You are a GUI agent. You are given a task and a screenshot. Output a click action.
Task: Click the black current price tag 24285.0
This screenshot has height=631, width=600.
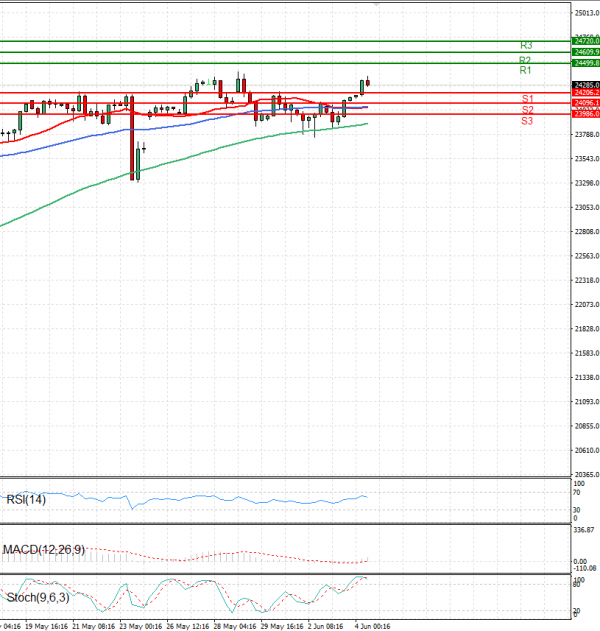coord(586,85)
